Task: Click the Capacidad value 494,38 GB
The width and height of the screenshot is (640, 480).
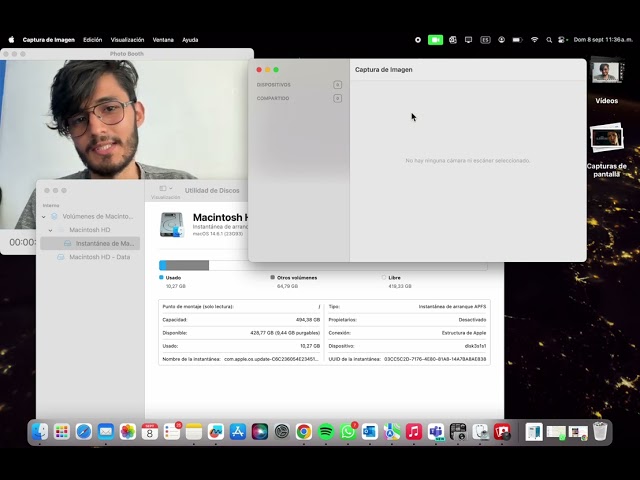Action: (308, 320)
